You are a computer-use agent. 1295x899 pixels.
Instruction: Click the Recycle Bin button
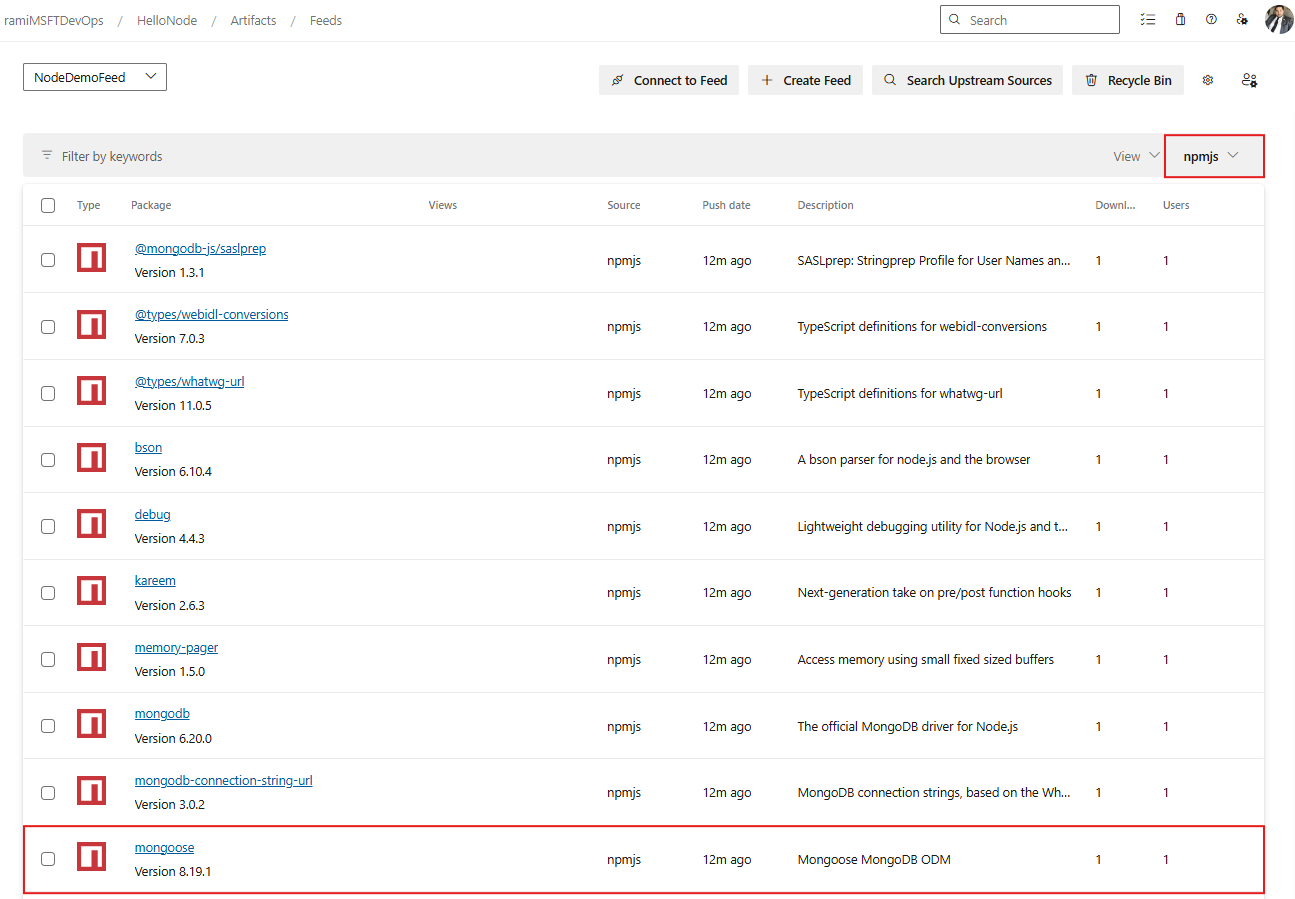pos(1128,80)
